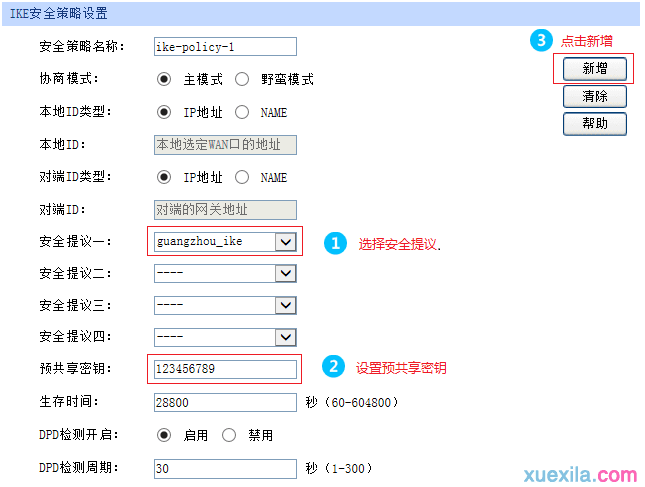Click the 新增 (Add) button

tap(594, 69)
